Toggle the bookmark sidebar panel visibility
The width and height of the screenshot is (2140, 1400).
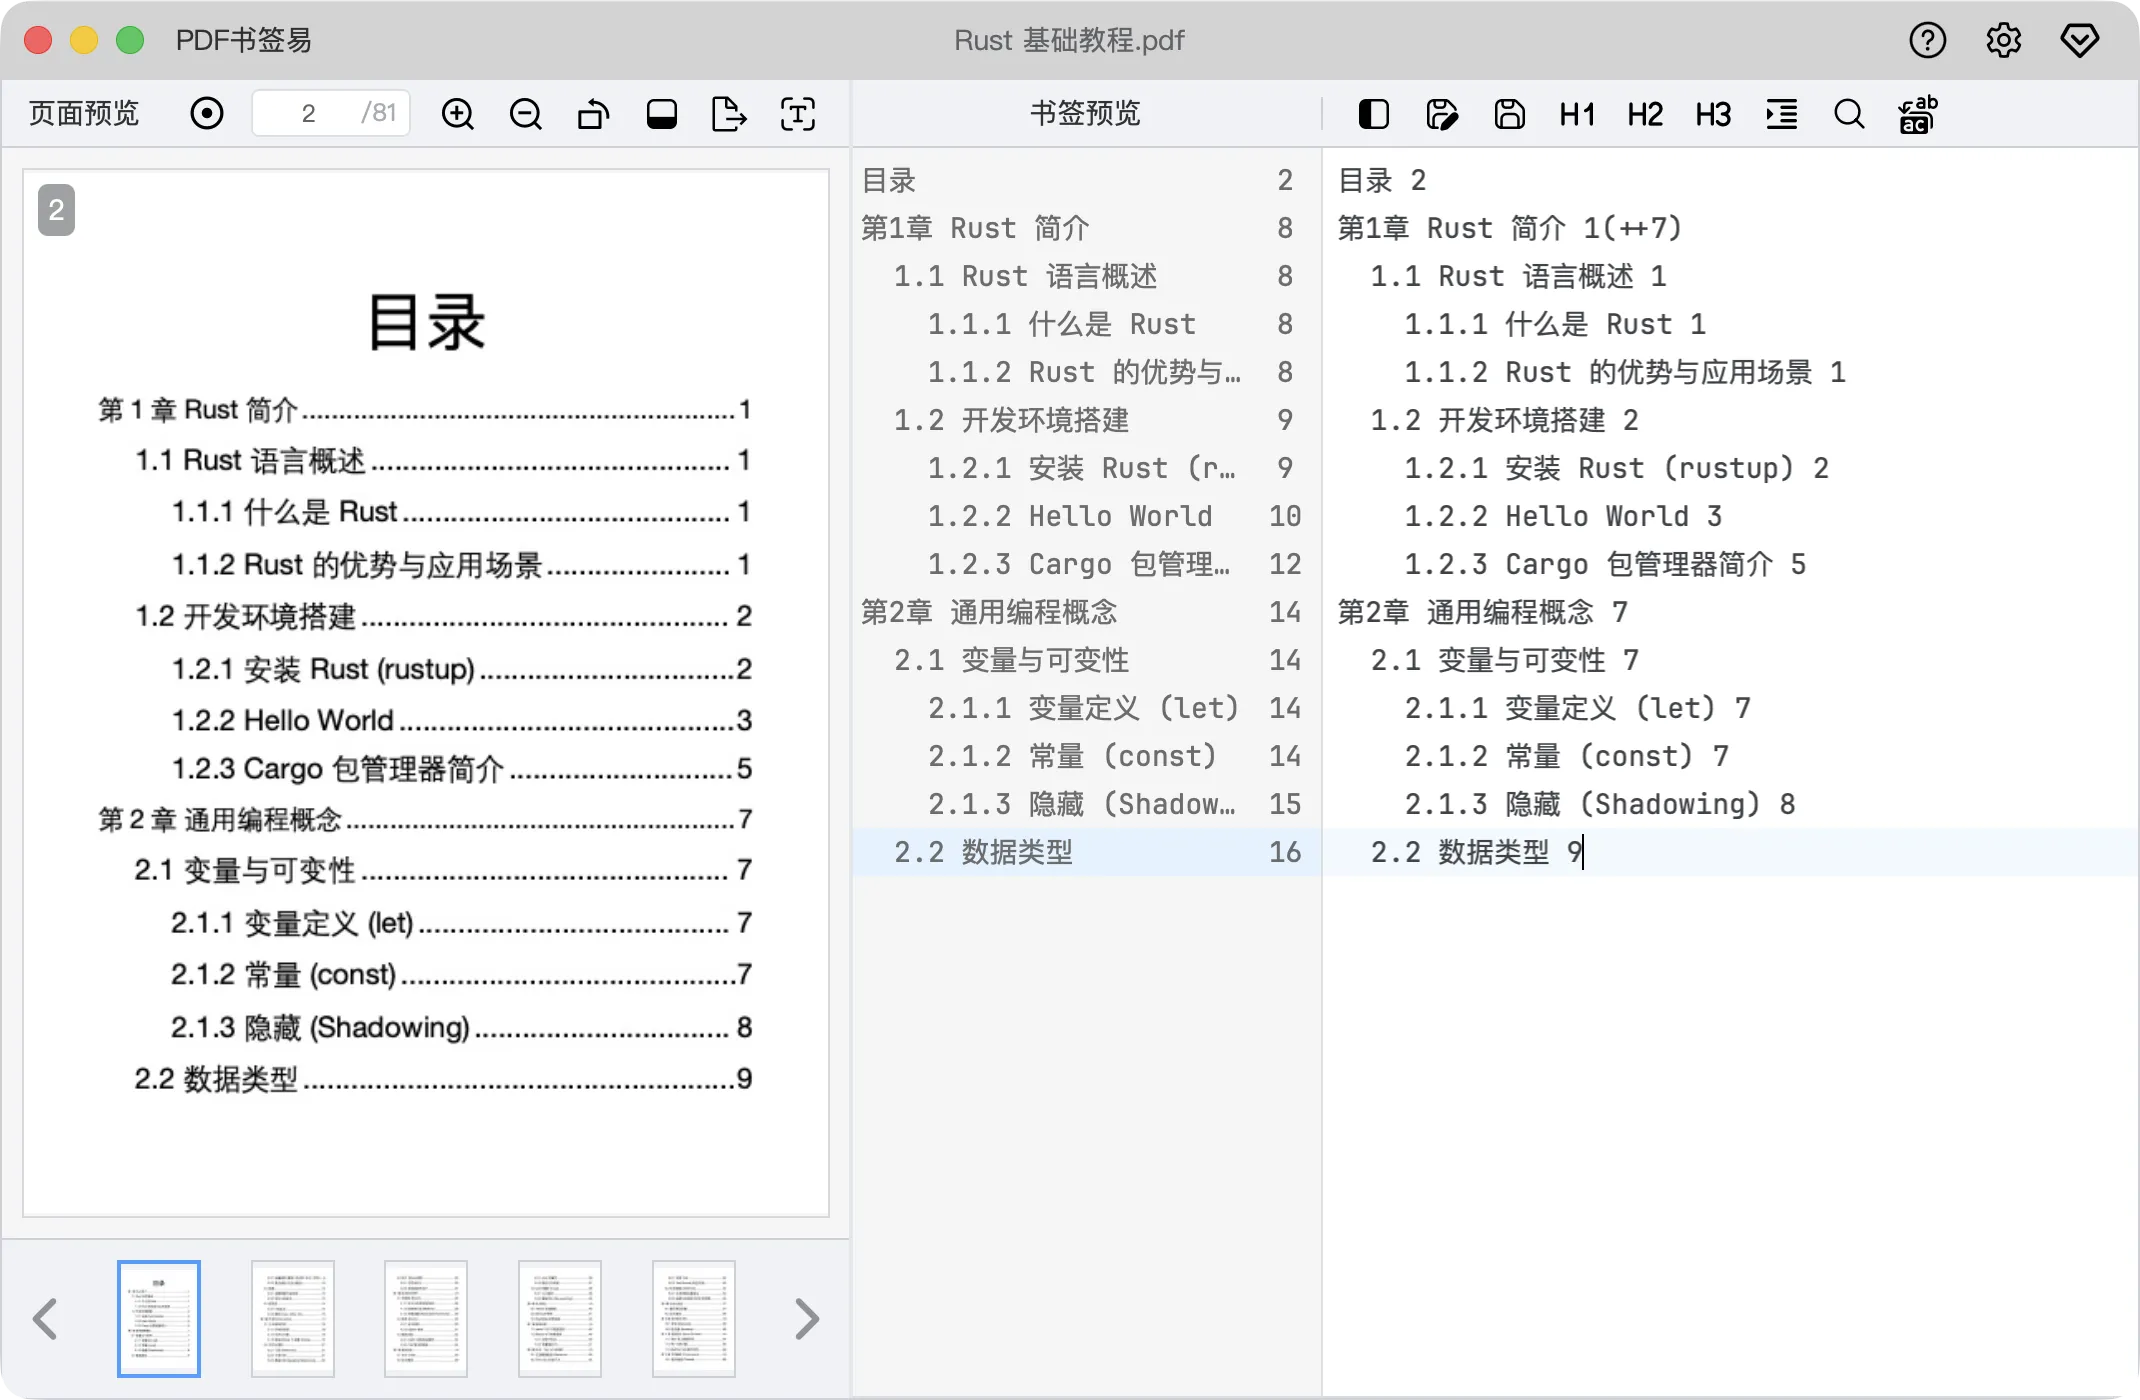(1373, 113)
